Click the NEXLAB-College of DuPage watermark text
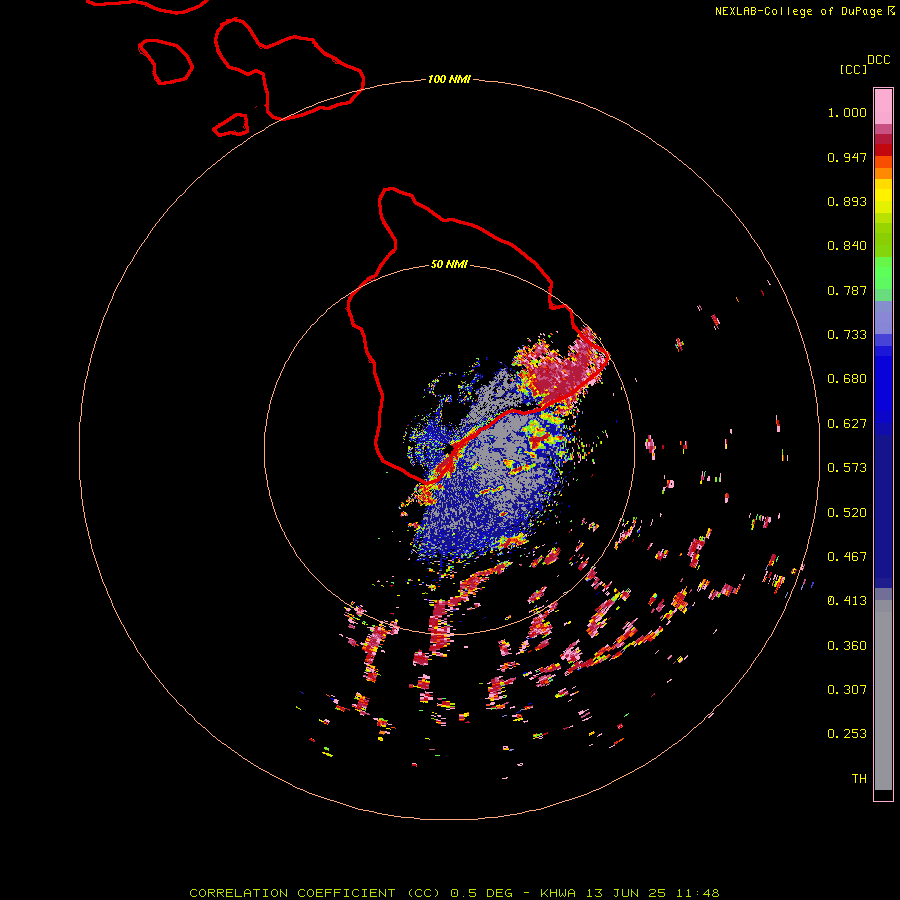Screen dimensions: 900x900 click(805, 11)
